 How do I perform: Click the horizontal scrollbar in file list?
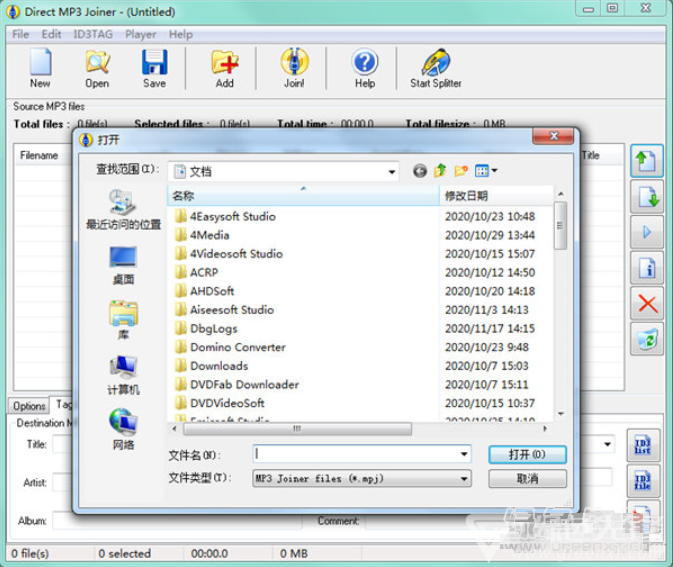point(297,428)
